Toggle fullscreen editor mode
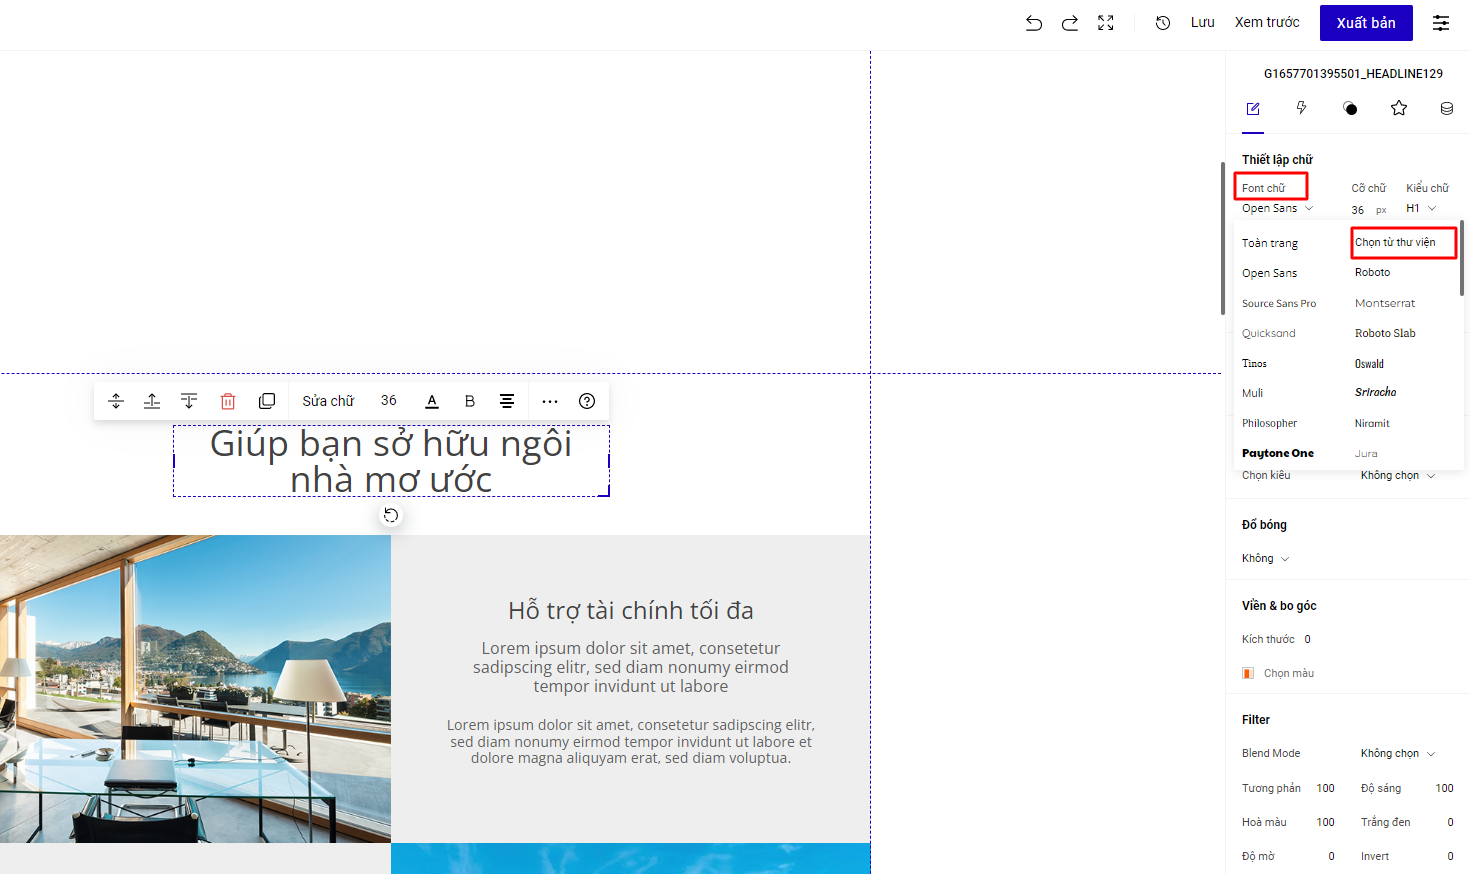The height and width of the screenshot is (874, 1470). point(1105,23)
